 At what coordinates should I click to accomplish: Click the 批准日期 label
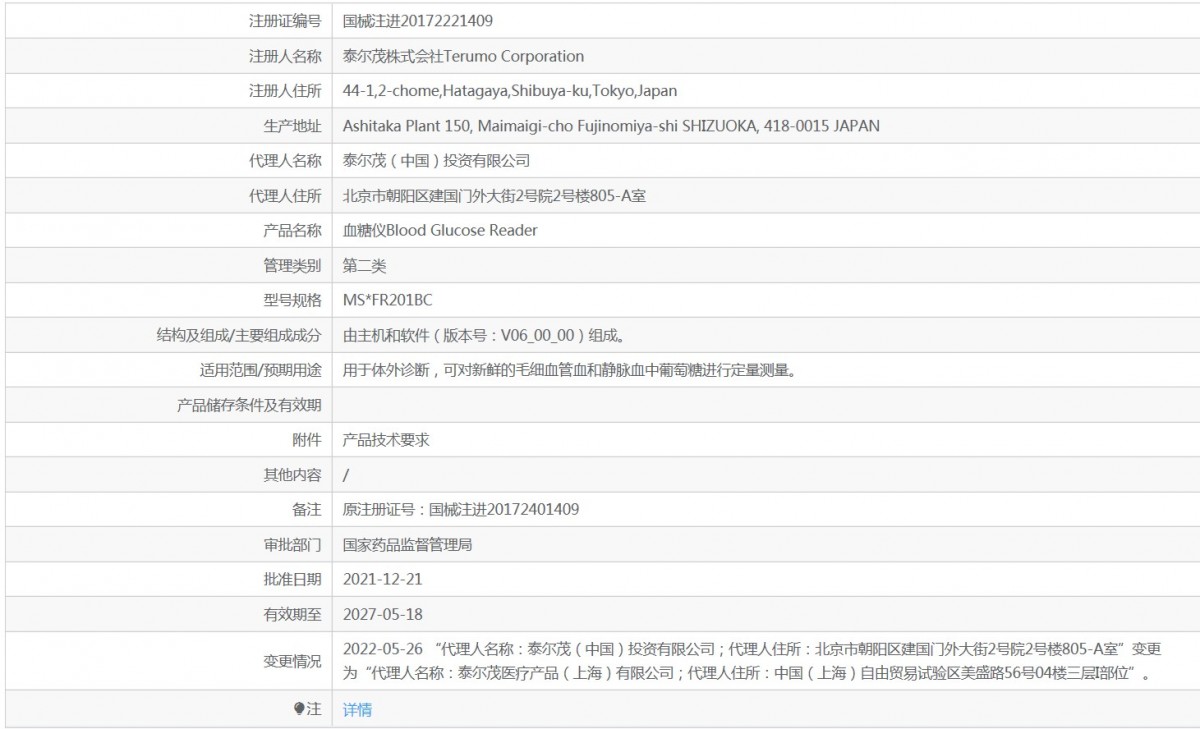coord(292,579)
